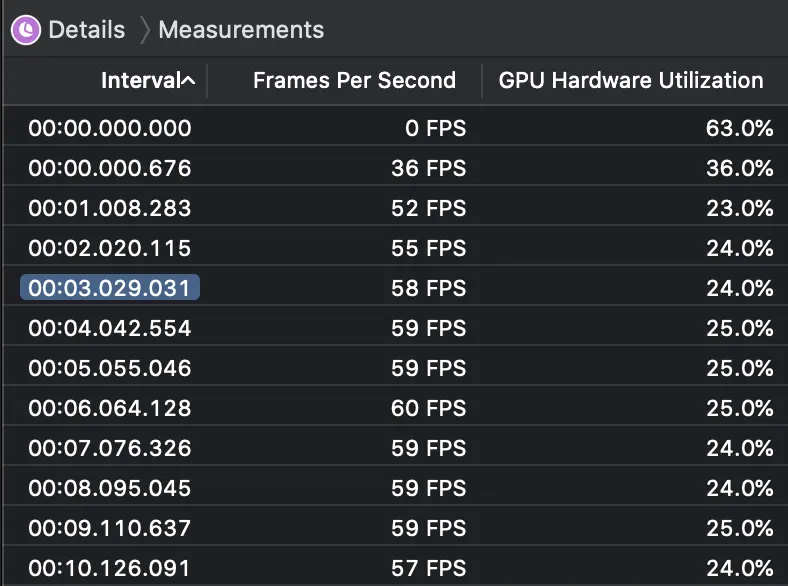Select the 00:04.042.554 interval row
Image resolution: width=788 pixels, height=586 pixels.
(x=110, y=328)
